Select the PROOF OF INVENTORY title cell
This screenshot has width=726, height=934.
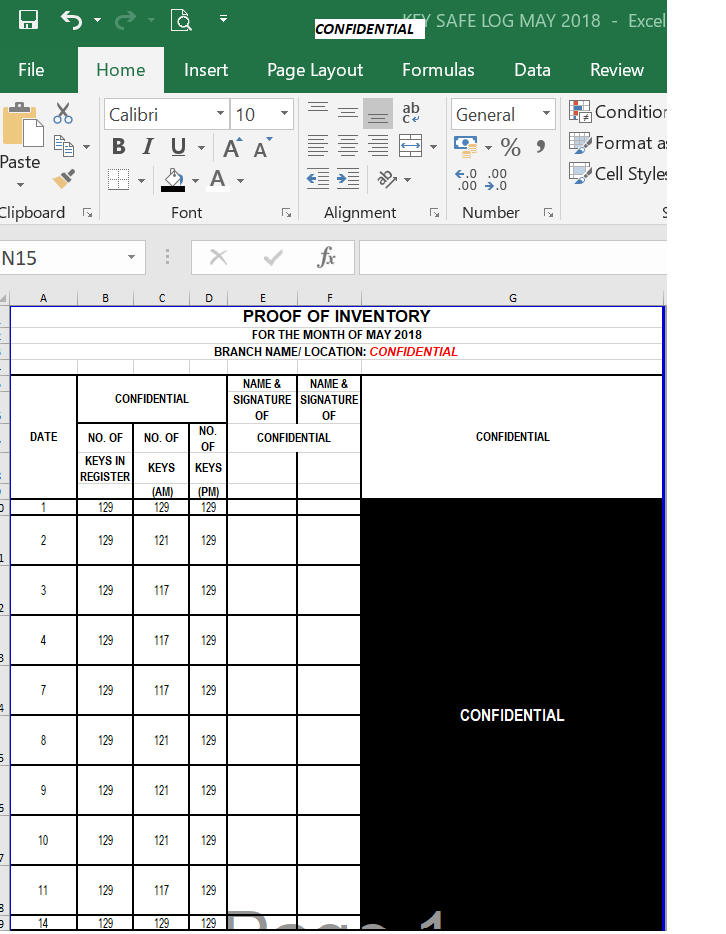click(x=336, y=316)
